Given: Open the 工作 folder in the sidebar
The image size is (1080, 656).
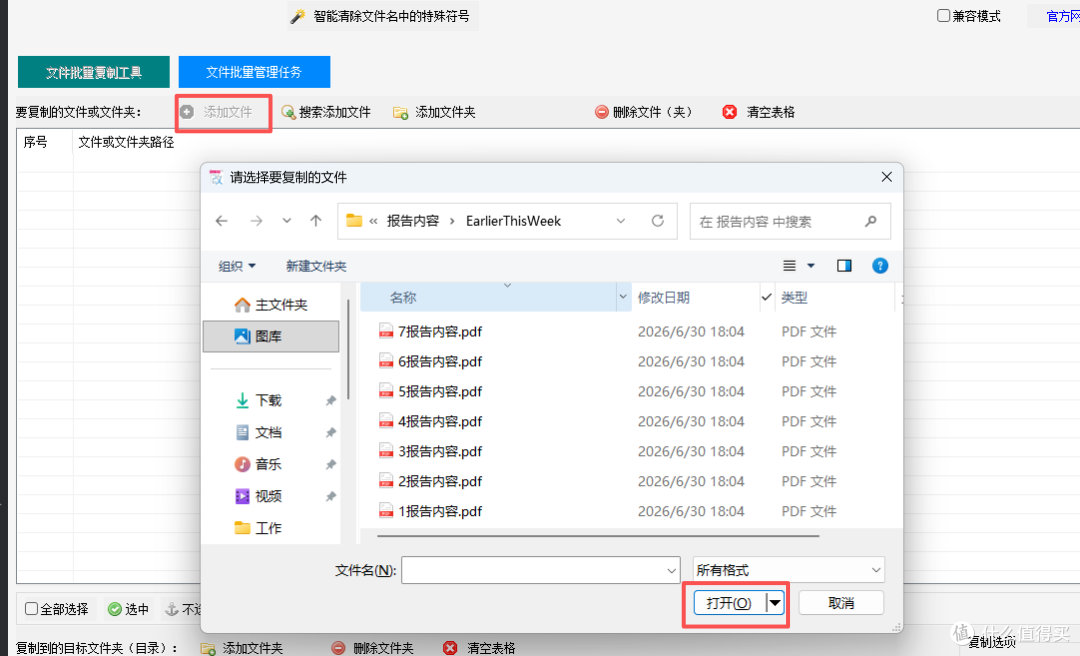Looking at the screenshot, I should click(x=260, y=528).
